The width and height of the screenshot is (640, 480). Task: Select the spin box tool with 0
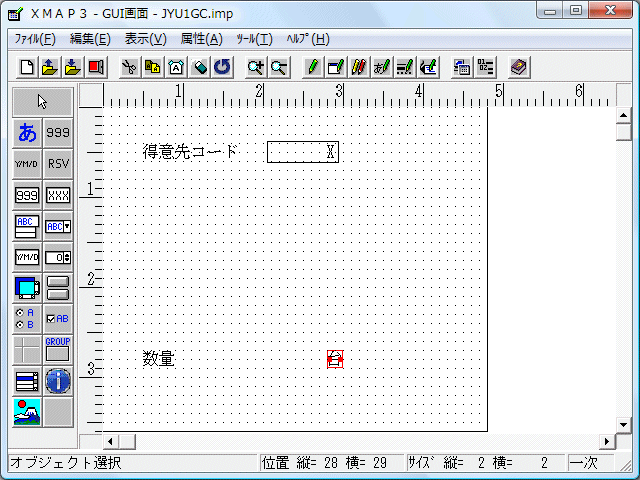point(58,257)
